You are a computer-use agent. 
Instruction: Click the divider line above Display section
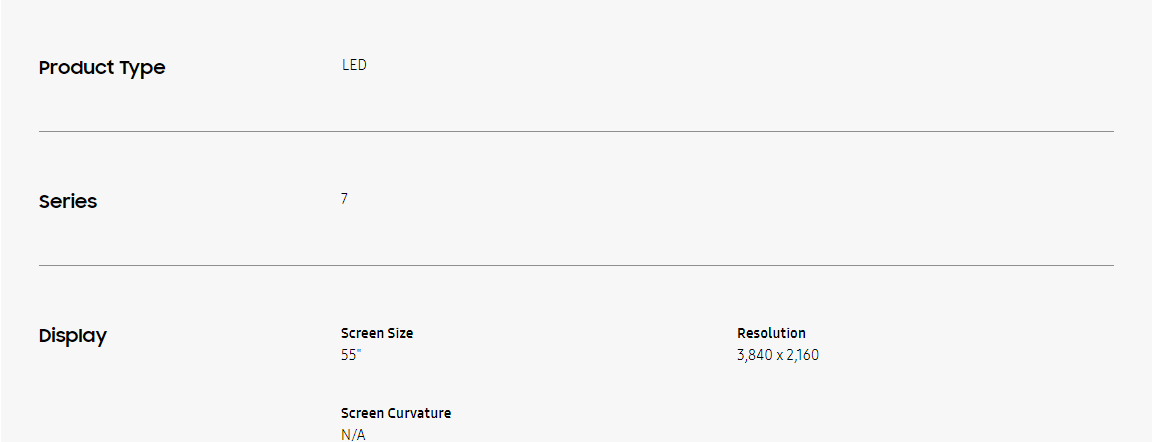click(x=576, y=265)
